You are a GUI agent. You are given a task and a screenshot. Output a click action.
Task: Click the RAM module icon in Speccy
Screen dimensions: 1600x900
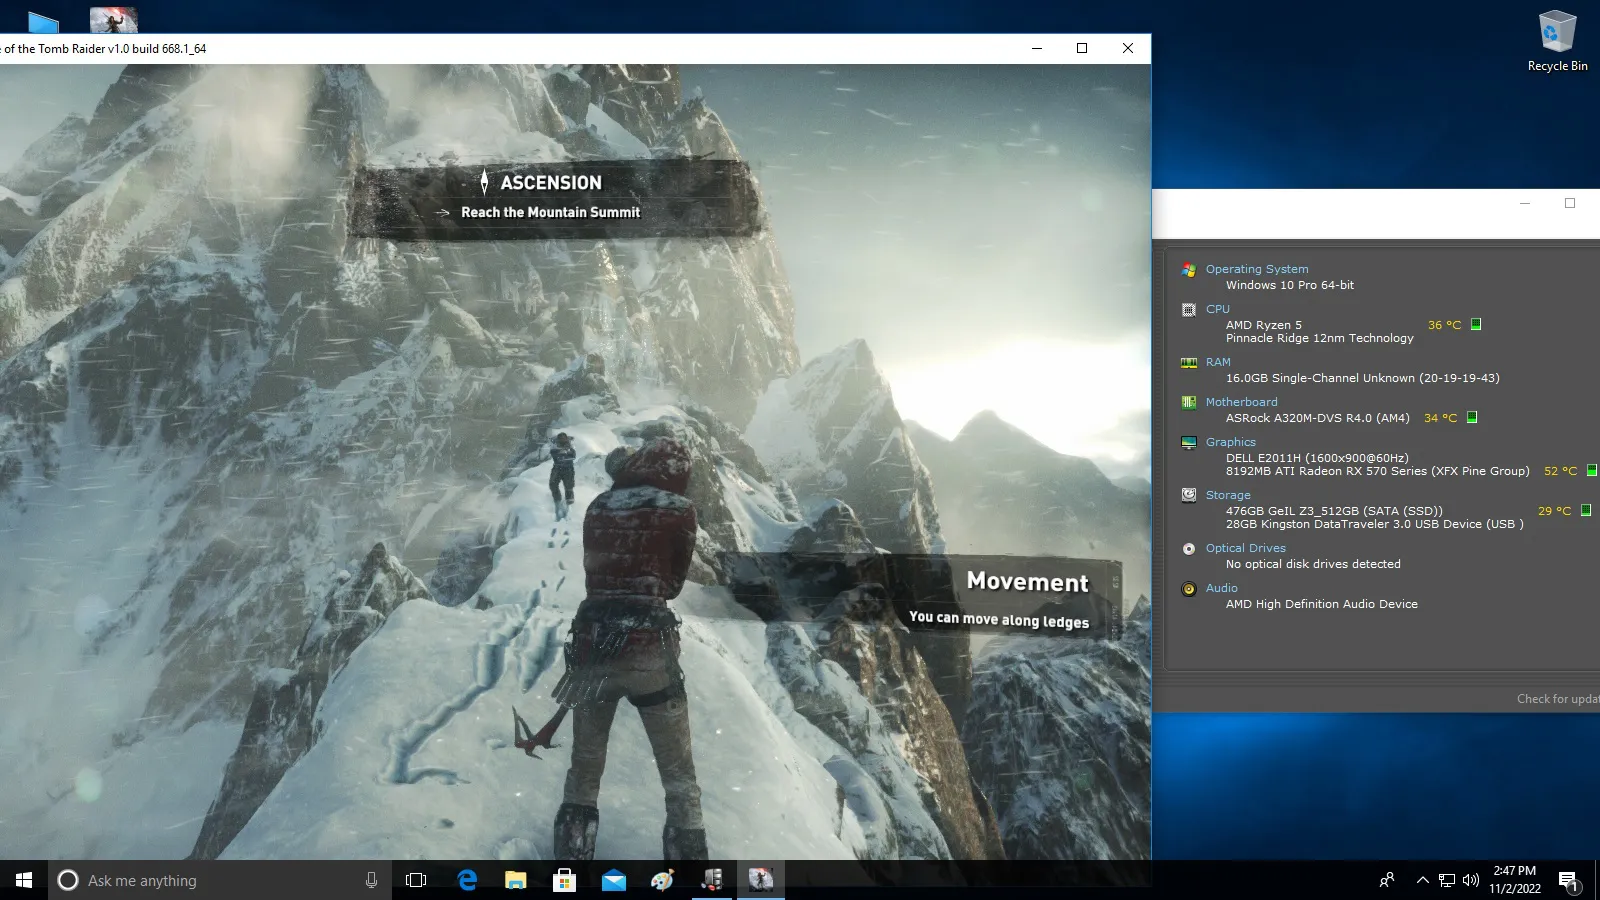(1189, 363)
